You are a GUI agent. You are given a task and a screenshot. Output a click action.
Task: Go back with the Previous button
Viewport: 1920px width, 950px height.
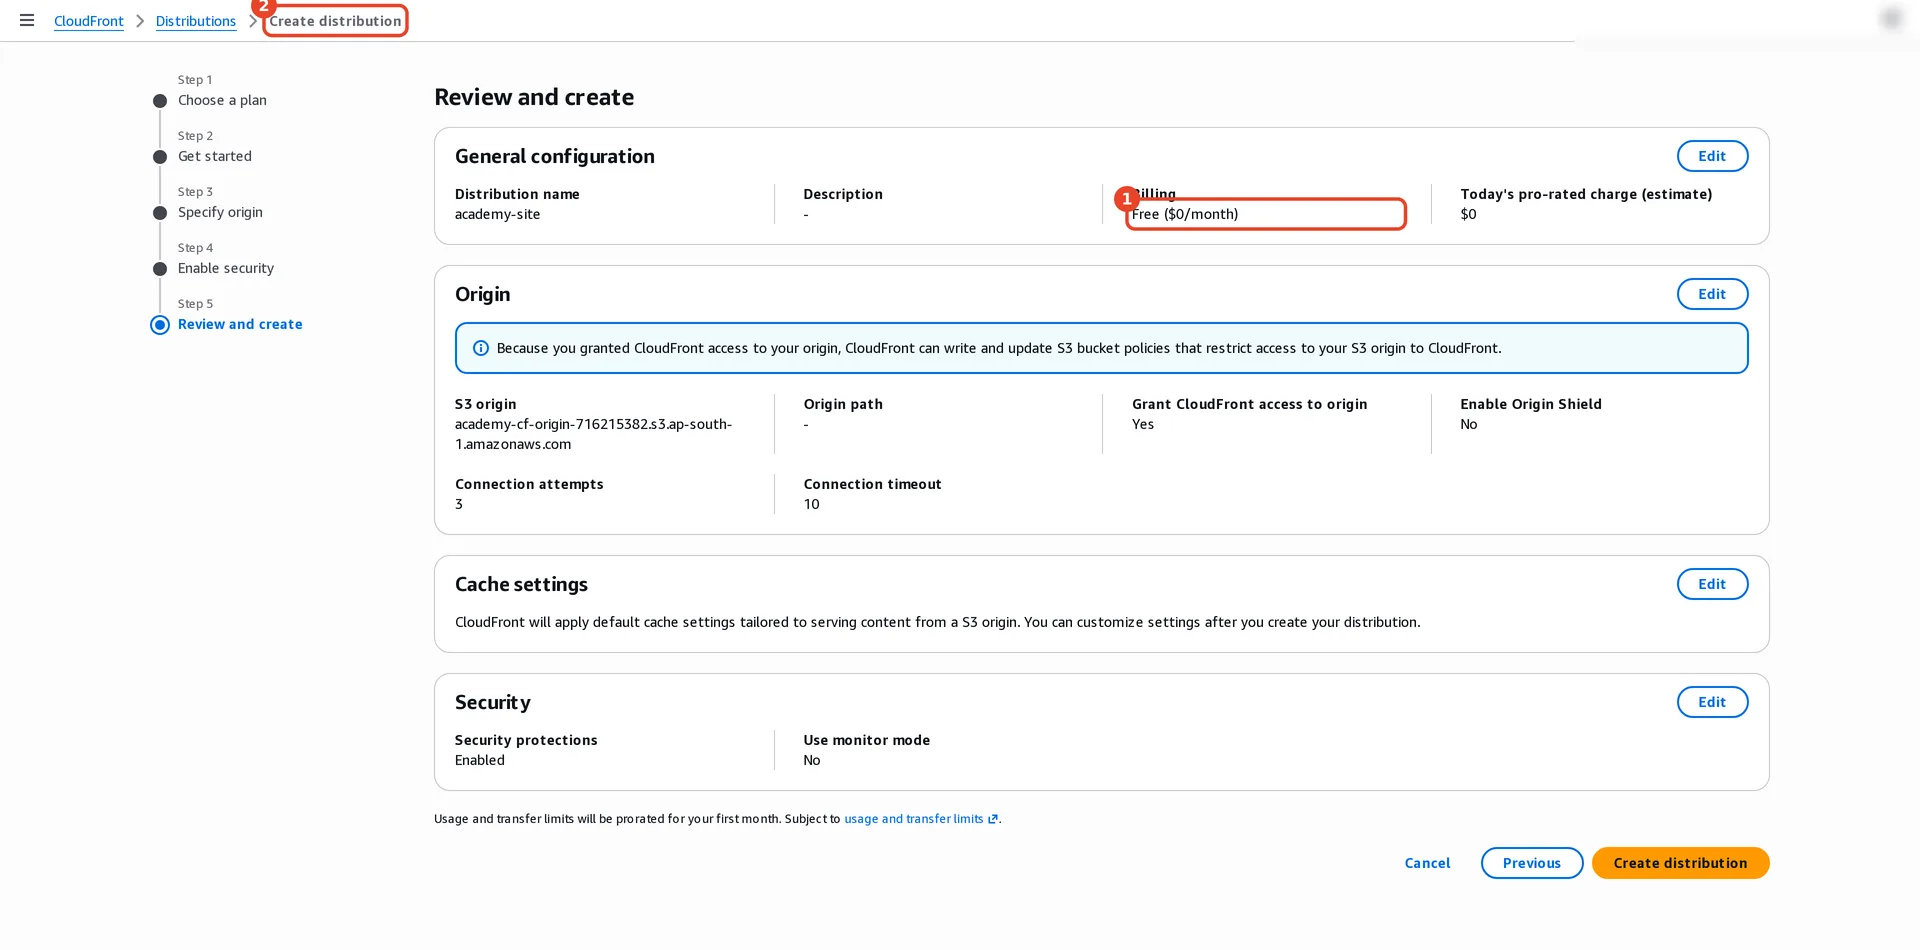pyautogui.click(x=1532, y=863)
